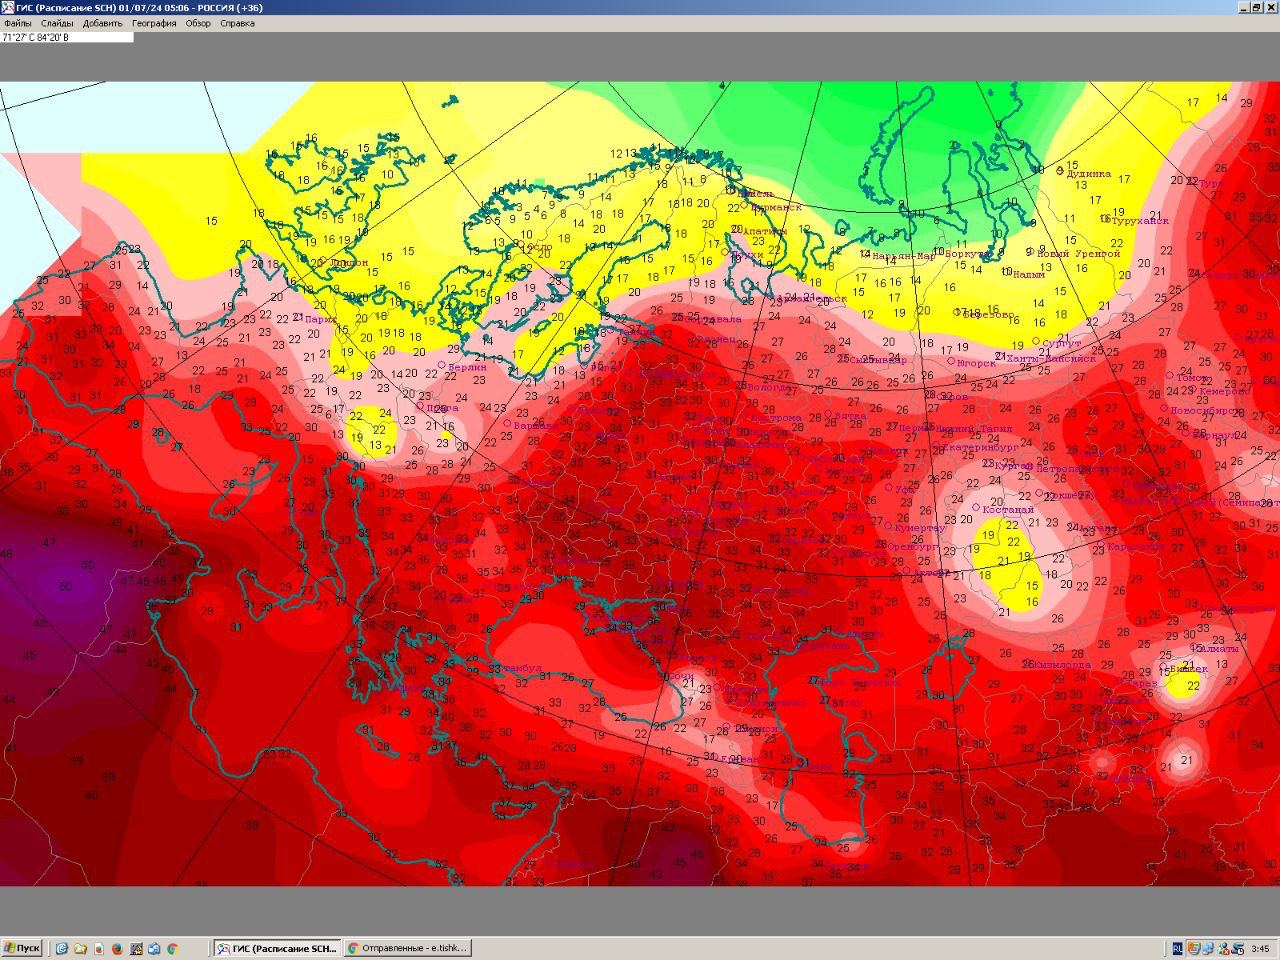Viewport: 1280px width, 960px height.
Task: Open the Справка menu
Action: (x=237, y=23)
